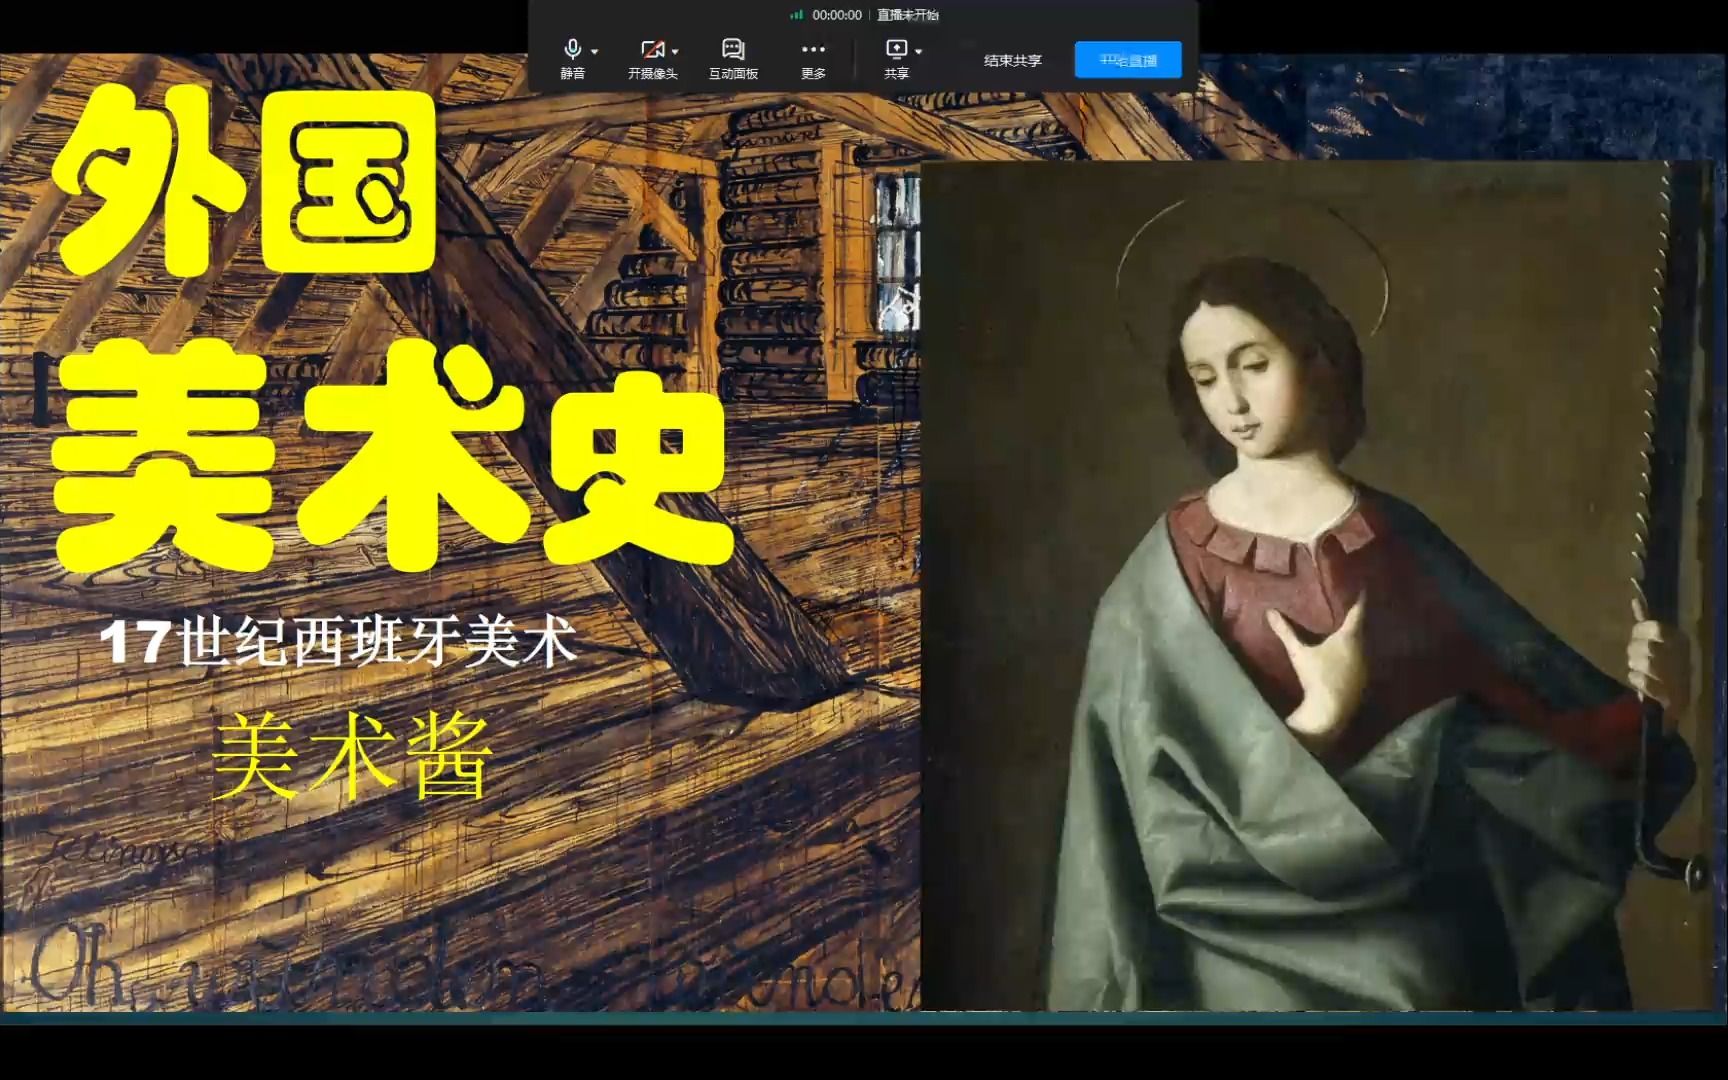This screenshot has width=1728, height=1080.
Task: Click the yellow 美术酱 author text
Action: (x=353, y=757)
